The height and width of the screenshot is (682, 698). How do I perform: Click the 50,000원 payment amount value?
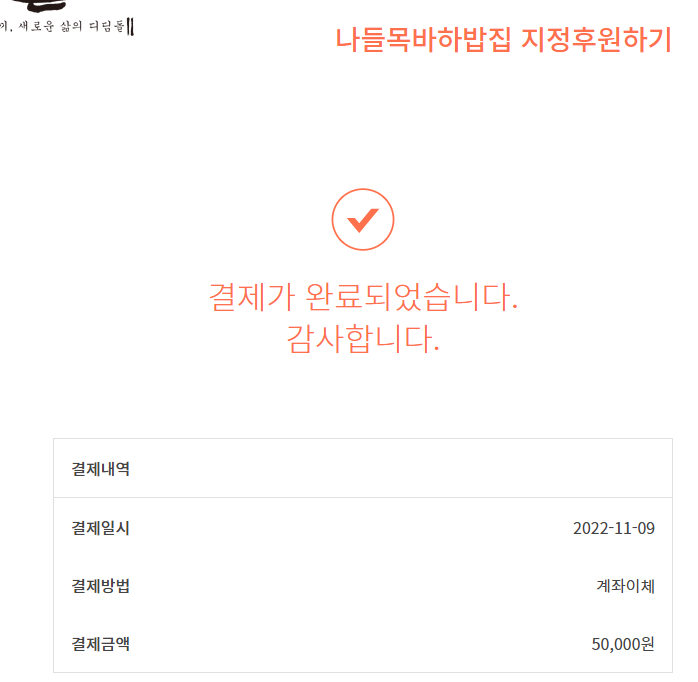tap(622, 644)
